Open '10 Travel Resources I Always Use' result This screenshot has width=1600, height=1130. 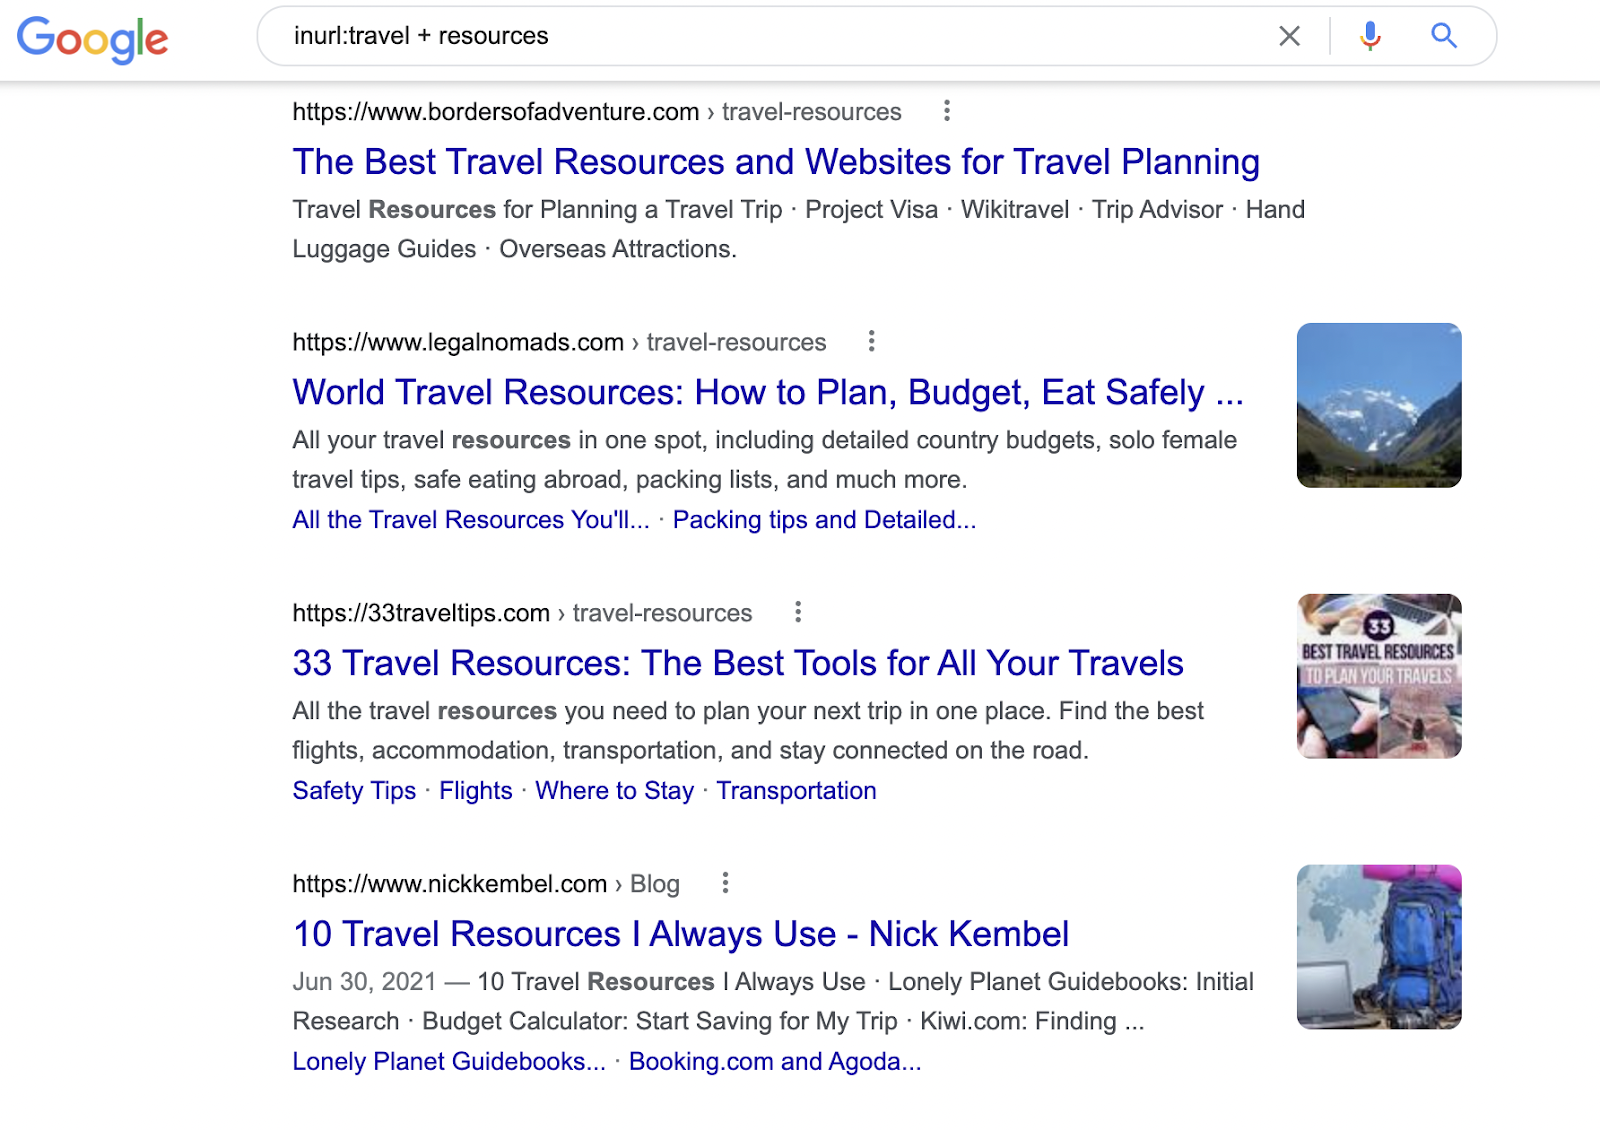tap(681, 934)
